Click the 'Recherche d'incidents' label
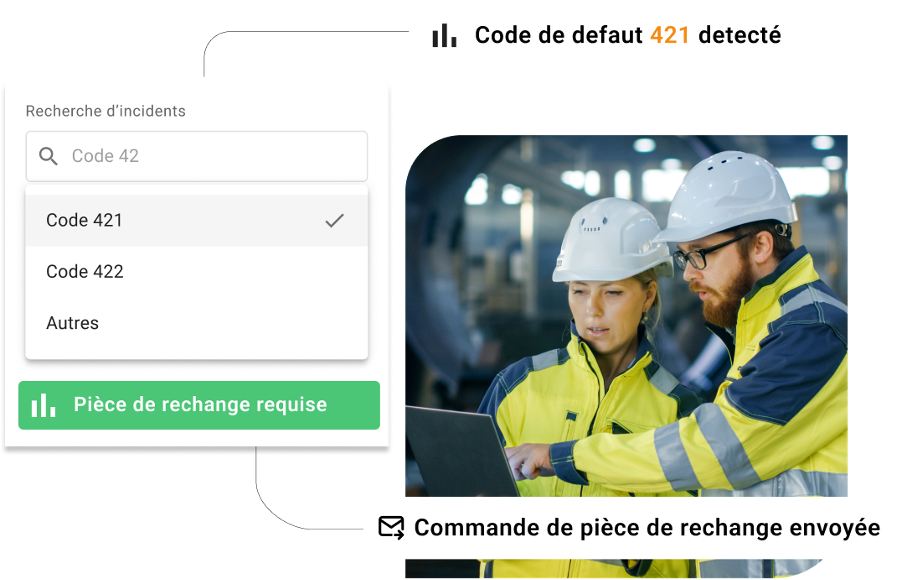Screen dimensions: 908x580 tap(105, 111)
